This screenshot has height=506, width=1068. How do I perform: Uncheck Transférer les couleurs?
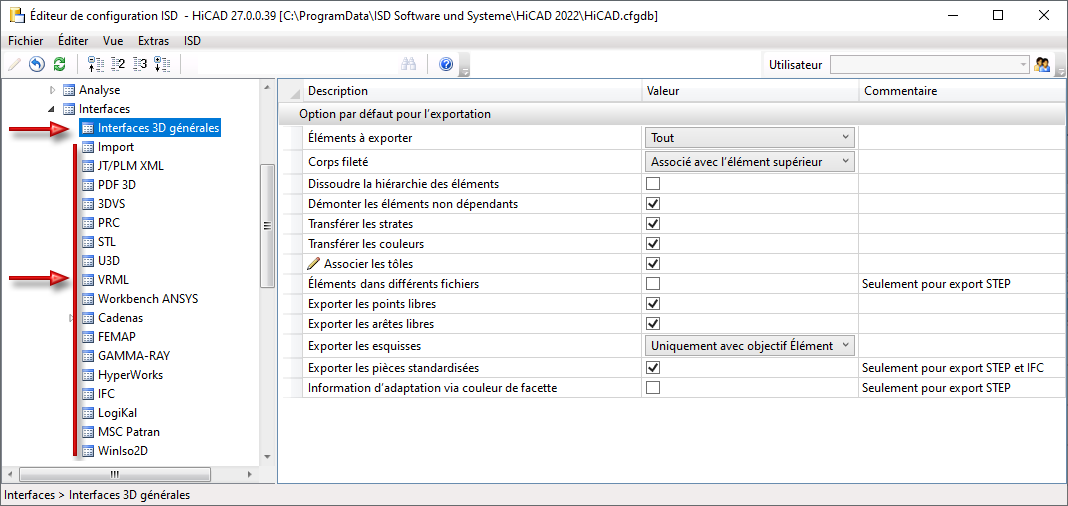(x=653, y=244)
